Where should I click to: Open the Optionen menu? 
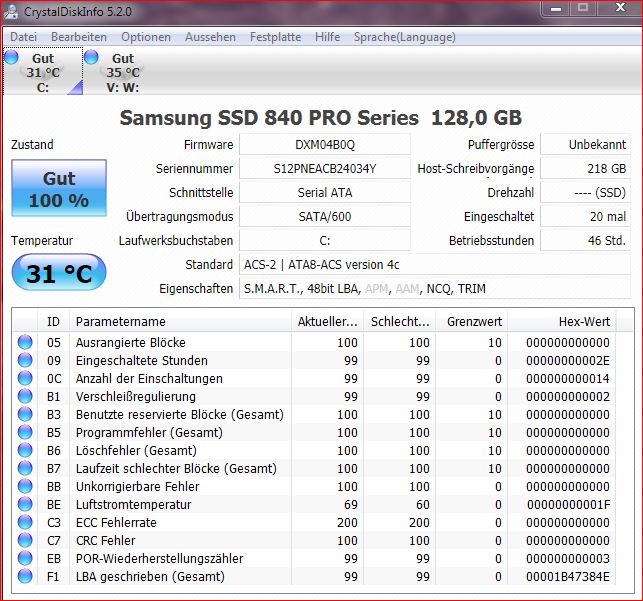click(146, 37)
